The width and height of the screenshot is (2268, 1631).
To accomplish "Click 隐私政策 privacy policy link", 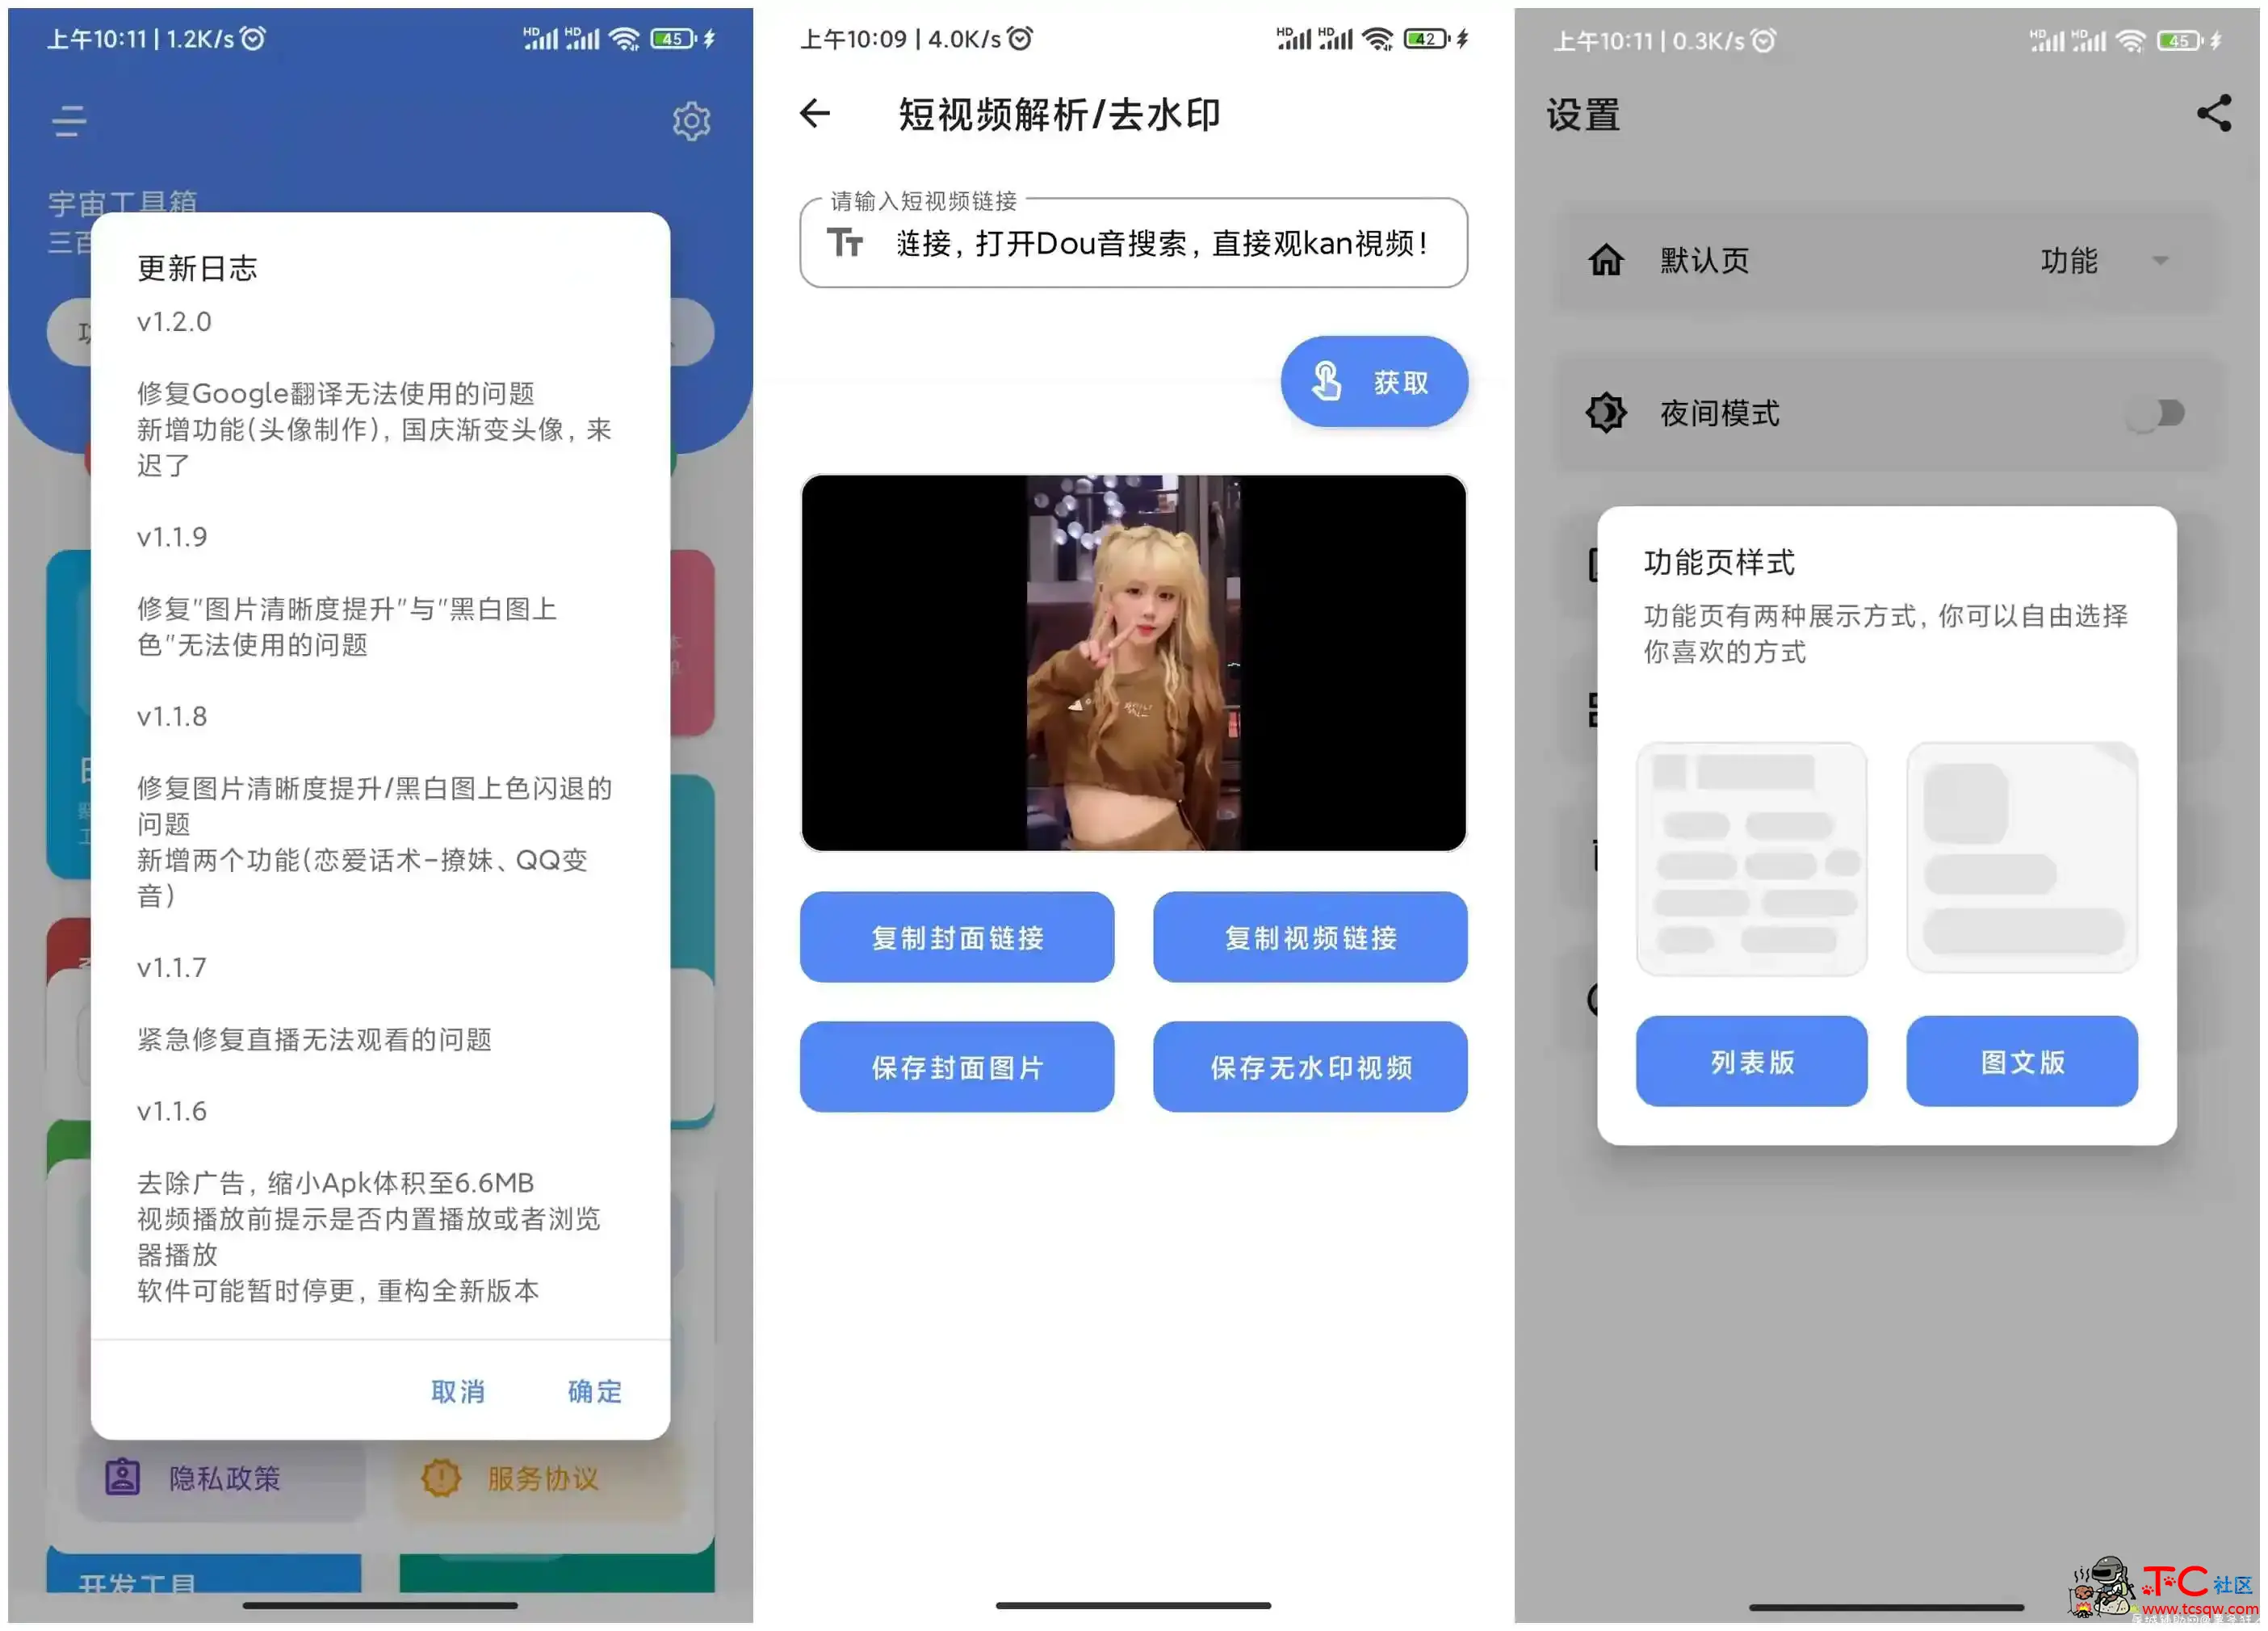I will (x=192, y=1478).
